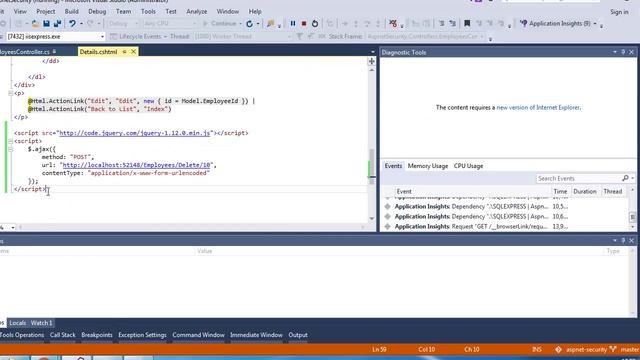This screenshot has height=360, width=640.
Task: Click the new version of Internet Explorer link
Action: 538,107
